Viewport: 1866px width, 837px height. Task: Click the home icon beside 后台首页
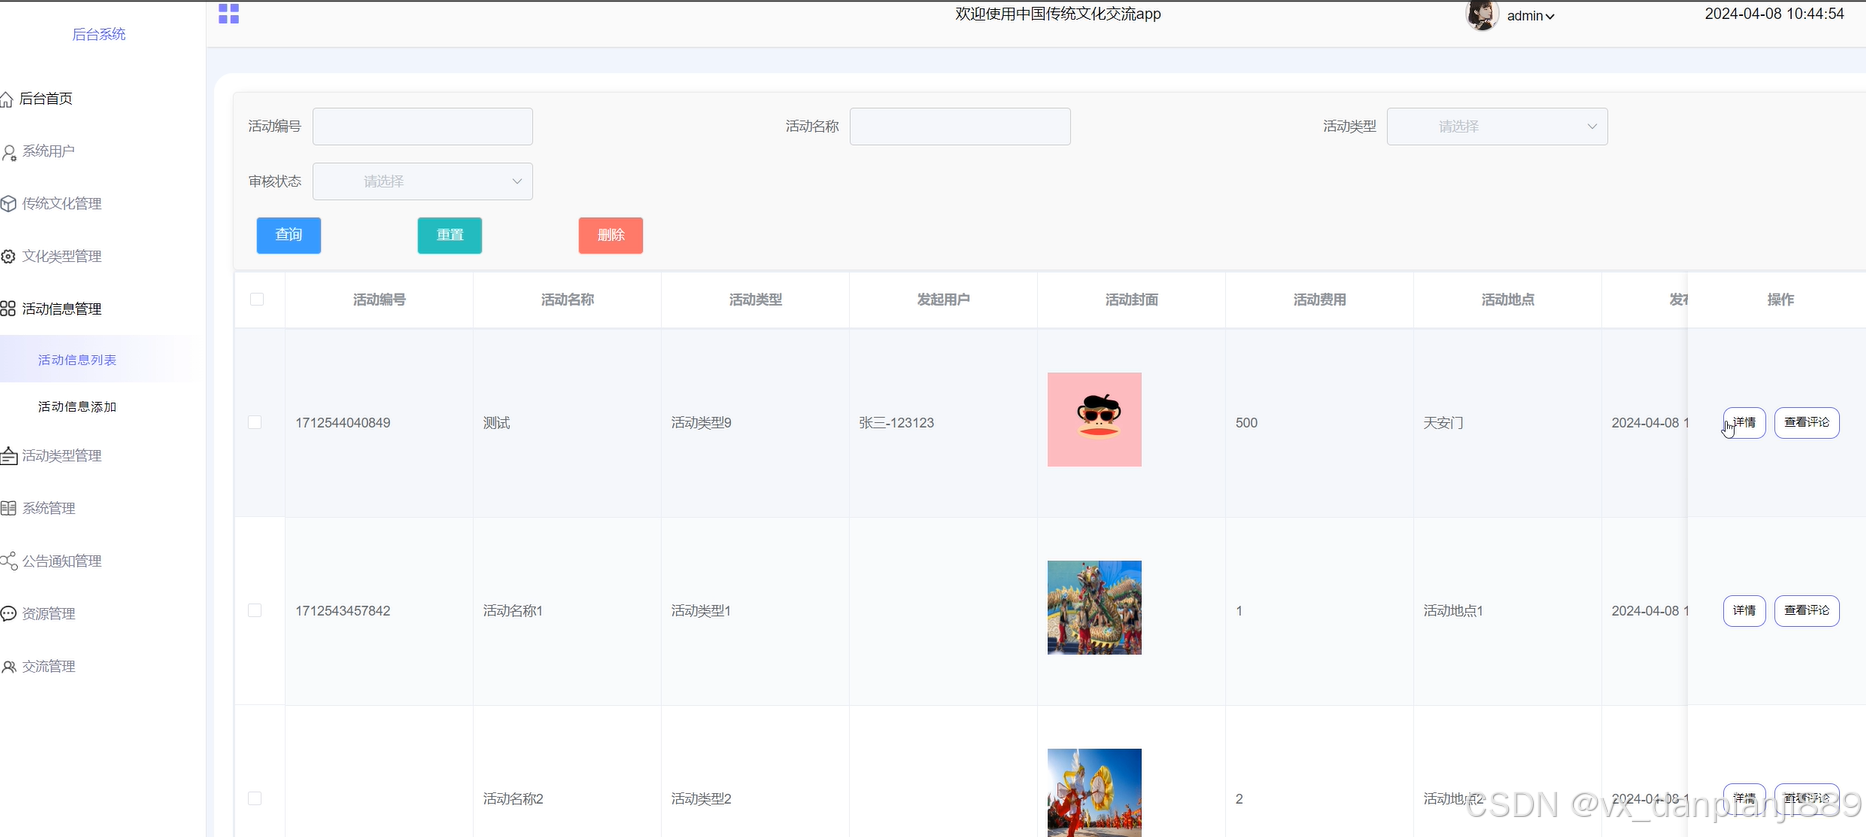7,99
